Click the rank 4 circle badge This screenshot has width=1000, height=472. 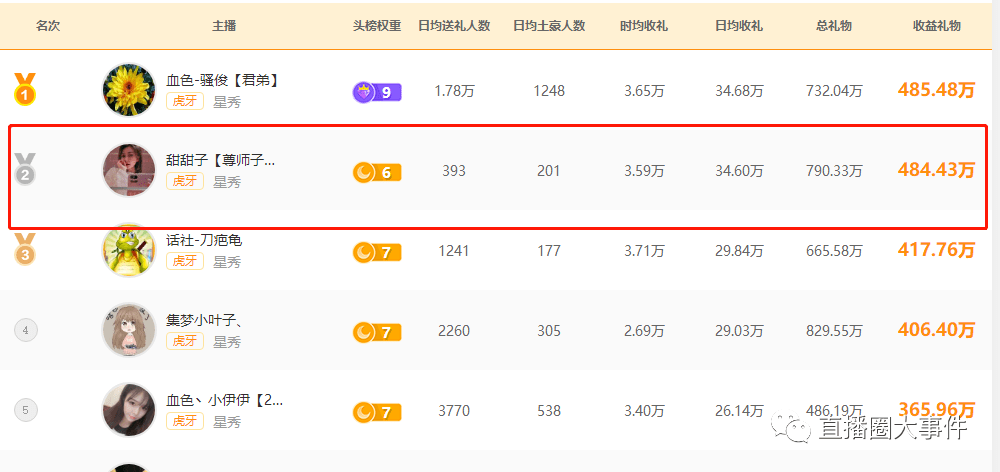(x=26, y=330)
